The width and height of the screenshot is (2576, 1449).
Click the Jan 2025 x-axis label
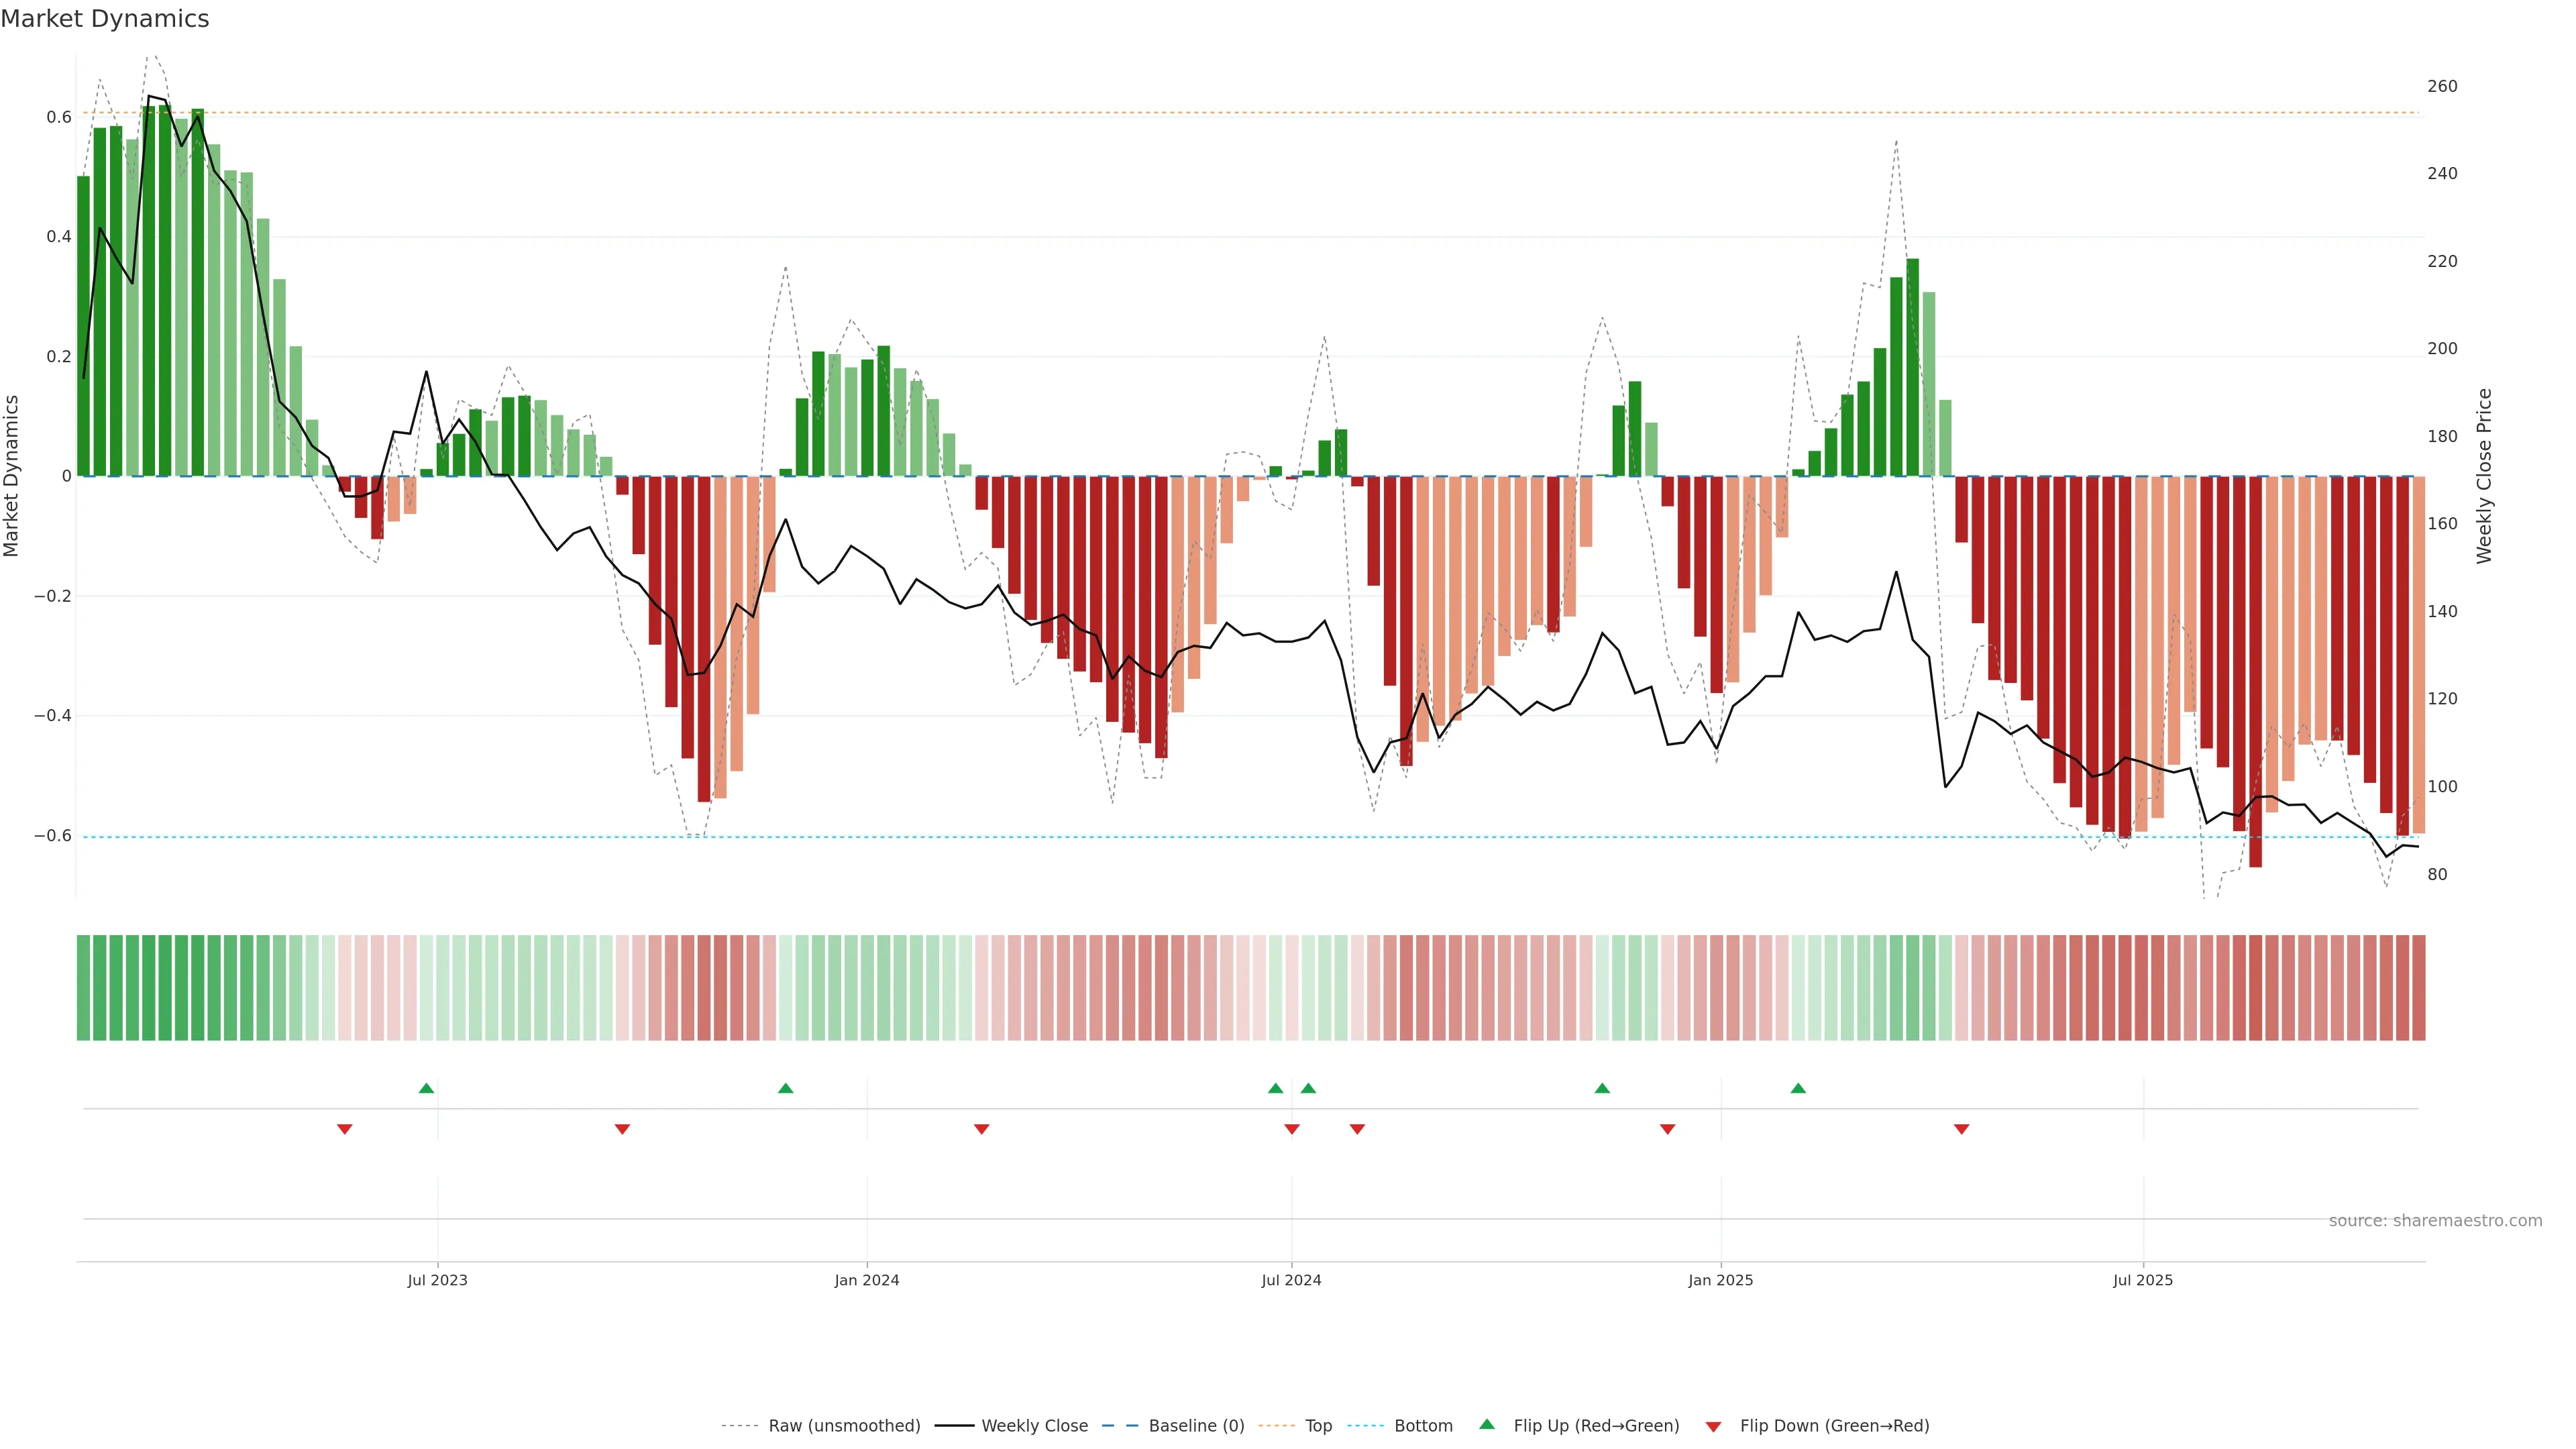tap(1720, 1280)
